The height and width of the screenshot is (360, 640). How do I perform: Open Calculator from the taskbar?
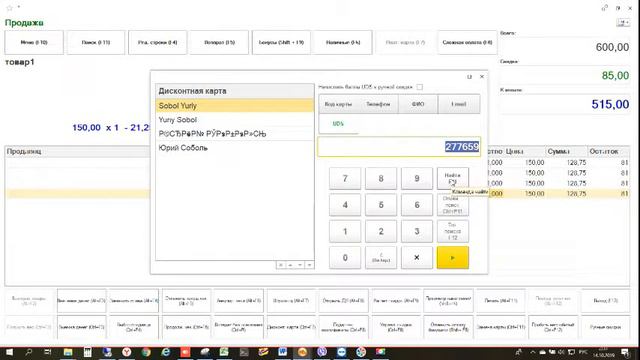87,352
